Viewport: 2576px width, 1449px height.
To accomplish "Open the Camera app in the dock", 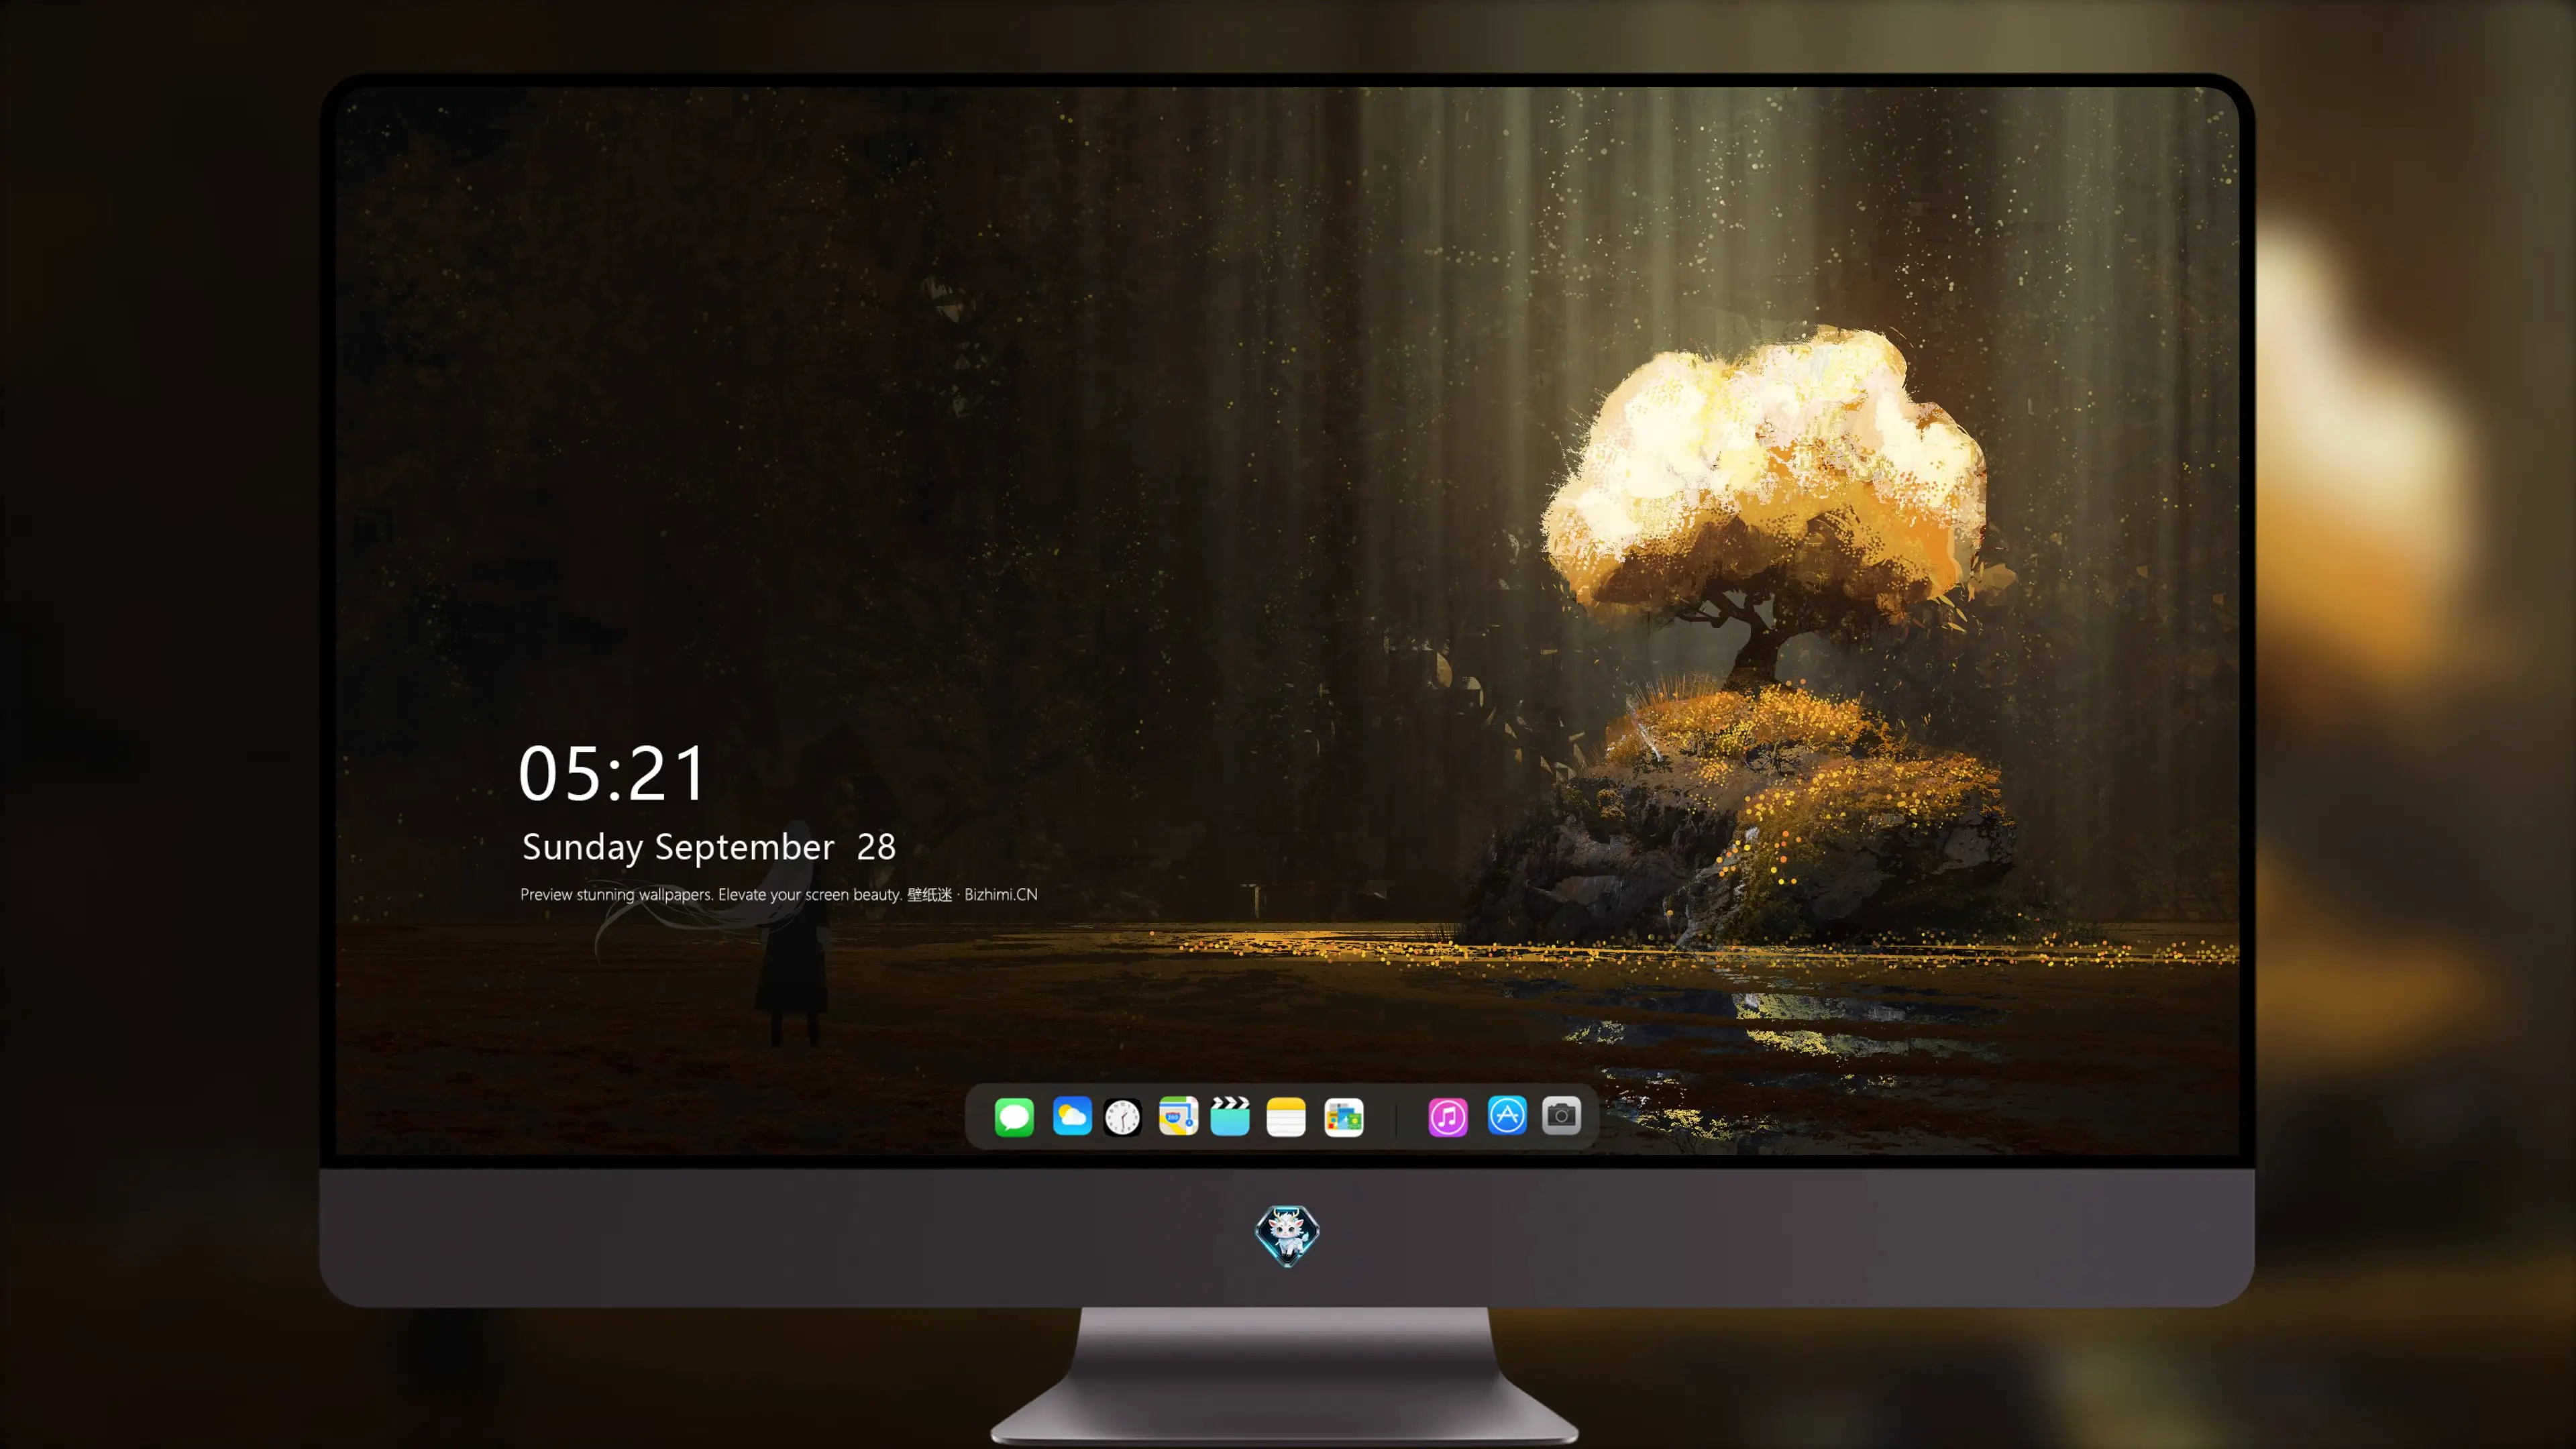I will click(x=1561, y=1115).
